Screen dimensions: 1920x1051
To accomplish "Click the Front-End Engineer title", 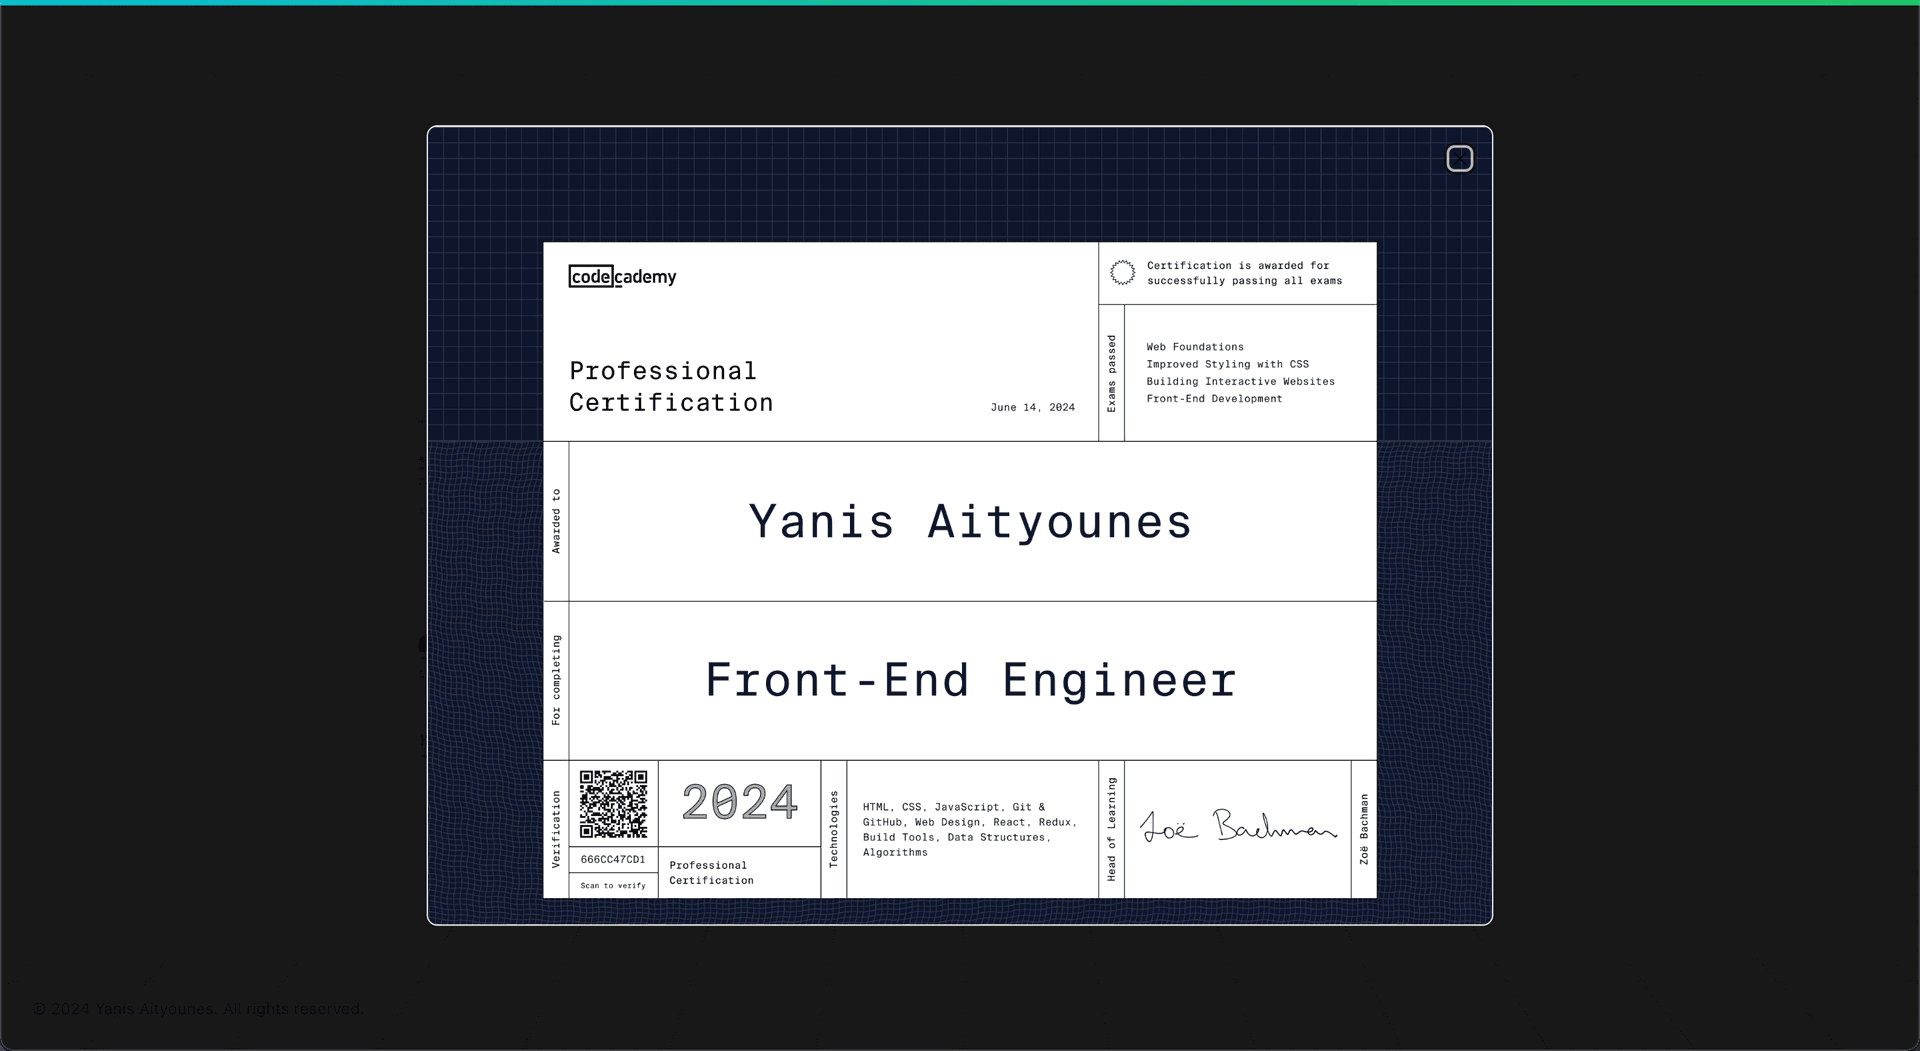I will pyautogui.click(x=971, y=681).
